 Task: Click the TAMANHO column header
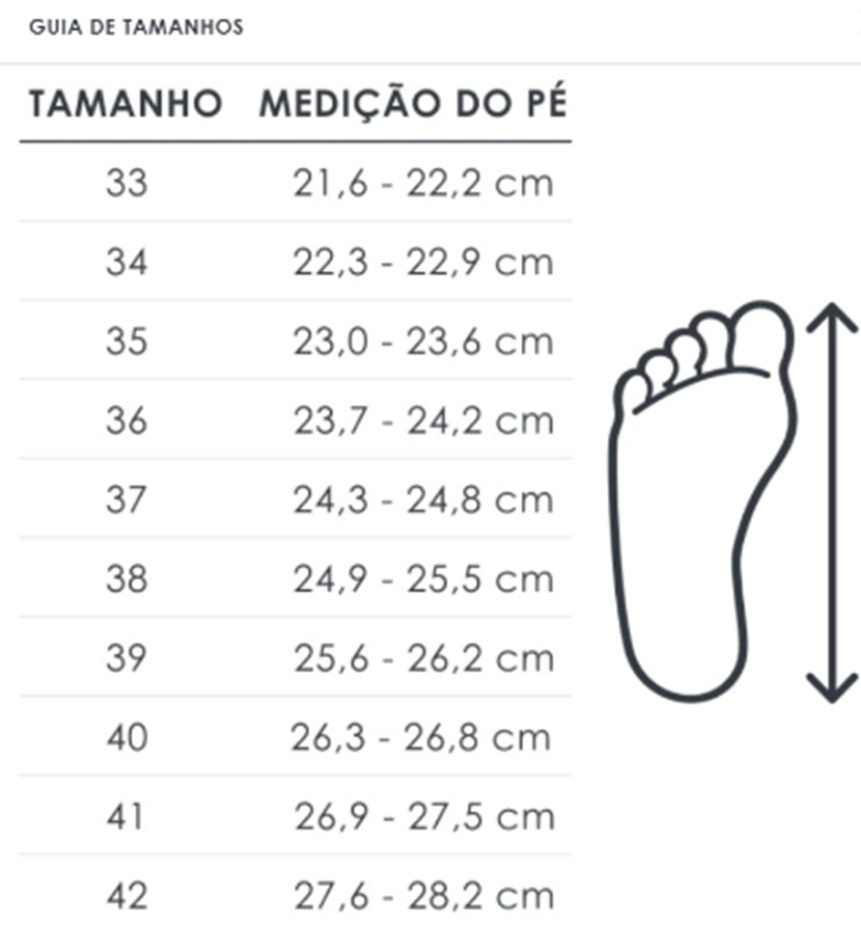click(x=126, y=103)
